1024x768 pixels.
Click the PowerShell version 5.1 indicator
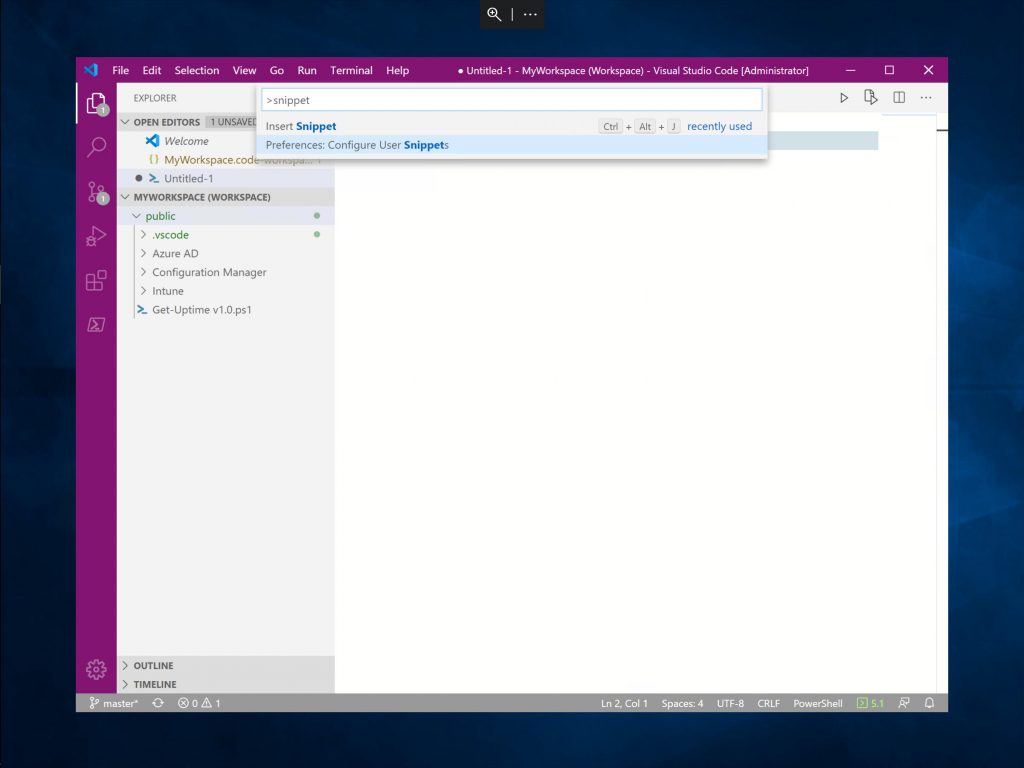click(x=870, y=703)
